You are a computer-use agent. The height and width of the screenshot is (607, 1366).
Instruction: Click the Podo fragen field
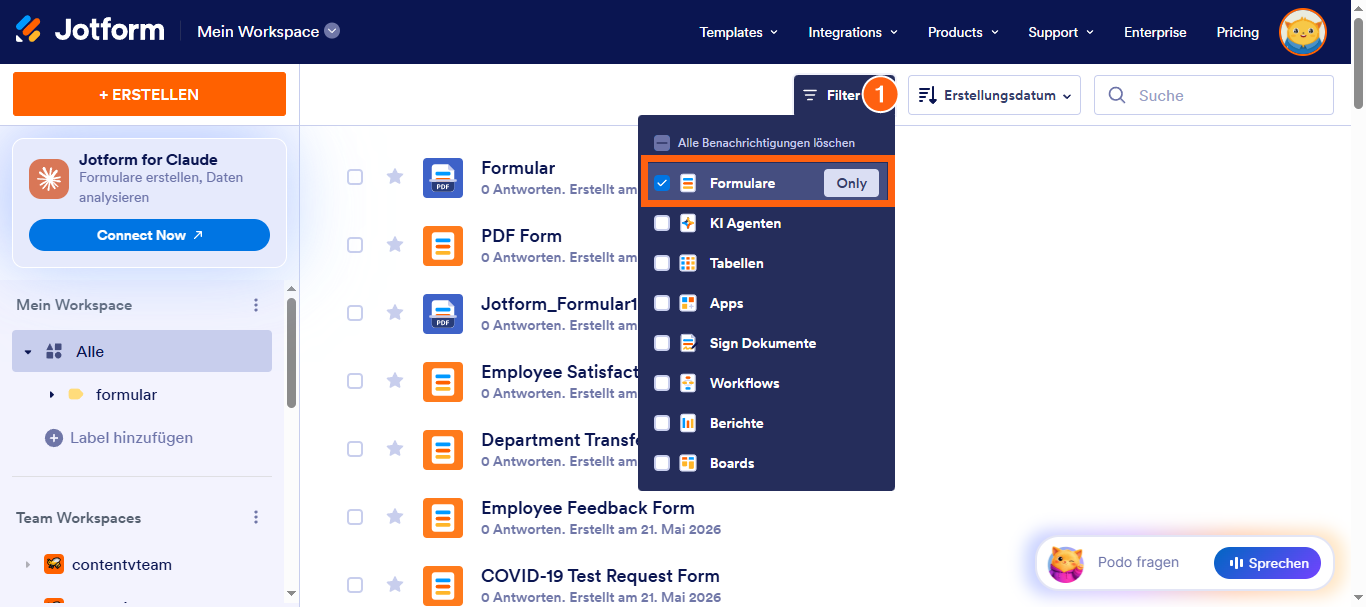[1138, 563]
